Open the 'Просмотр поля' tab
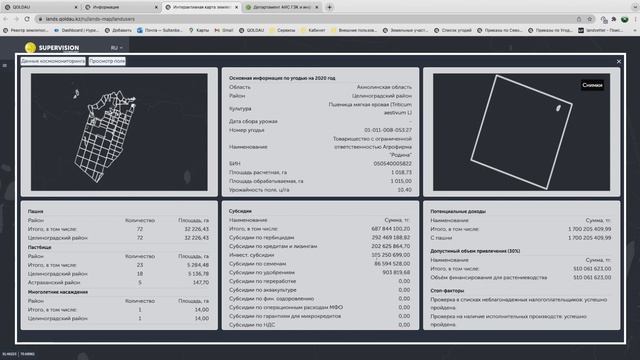 [107, 61]
